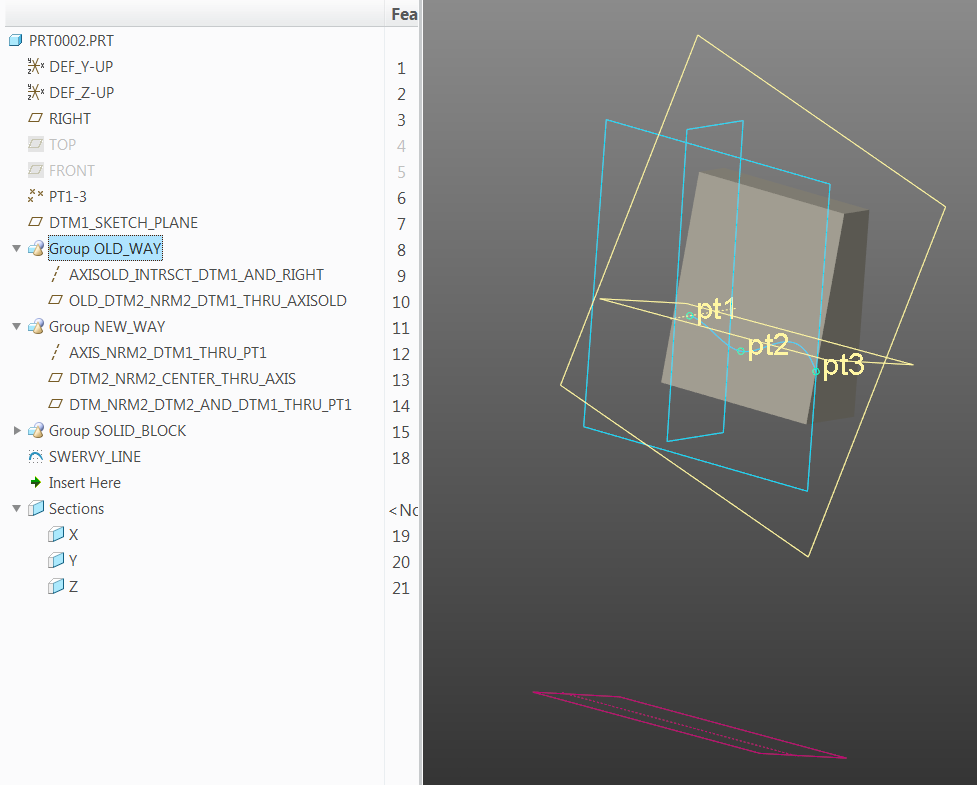Select DEF_Z-UP in the model tree
This screenshot has height=785, width=977.
tap(82, 93)
